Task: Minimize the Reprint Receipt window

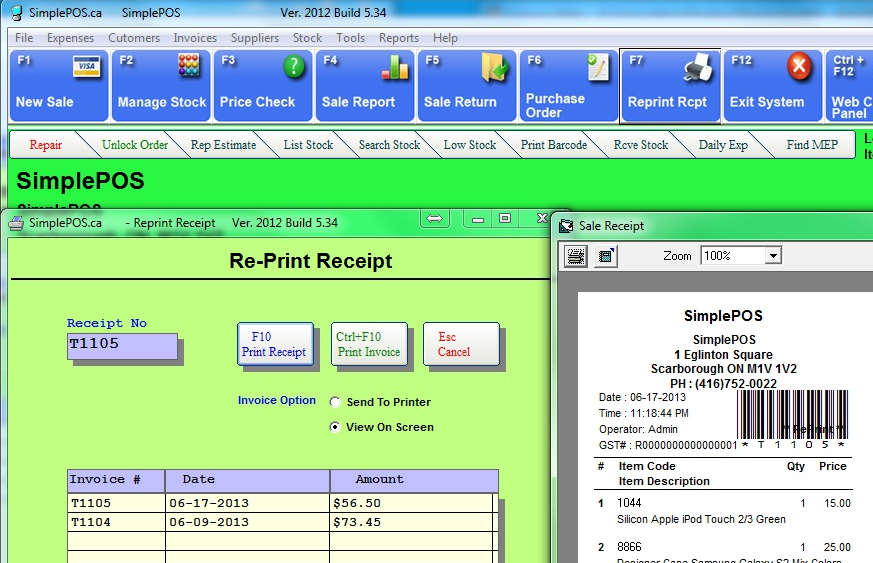Action: [x=478, y=219]
